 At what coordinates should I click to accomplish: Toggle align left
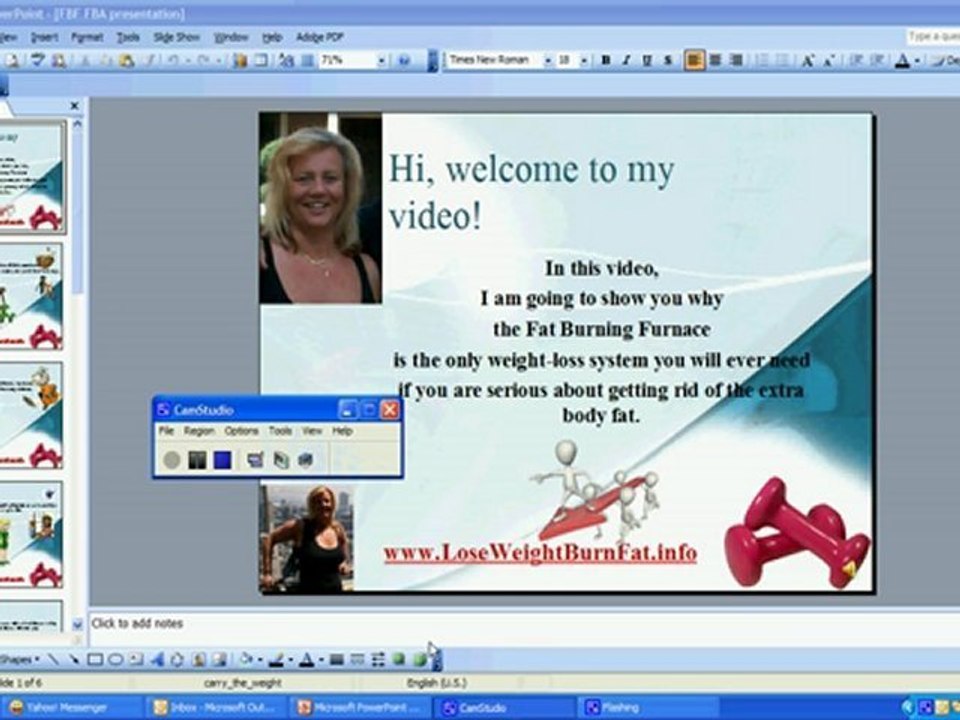694,60
